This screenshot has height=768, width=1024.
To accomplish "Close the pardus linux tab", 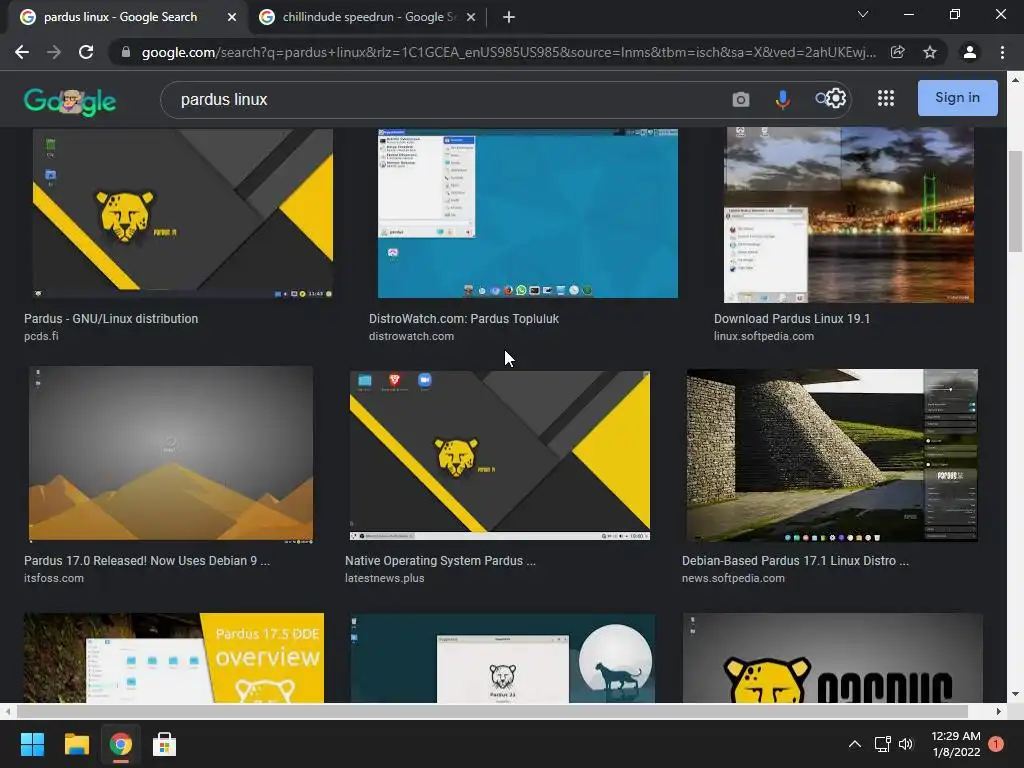I will (231, 17).
